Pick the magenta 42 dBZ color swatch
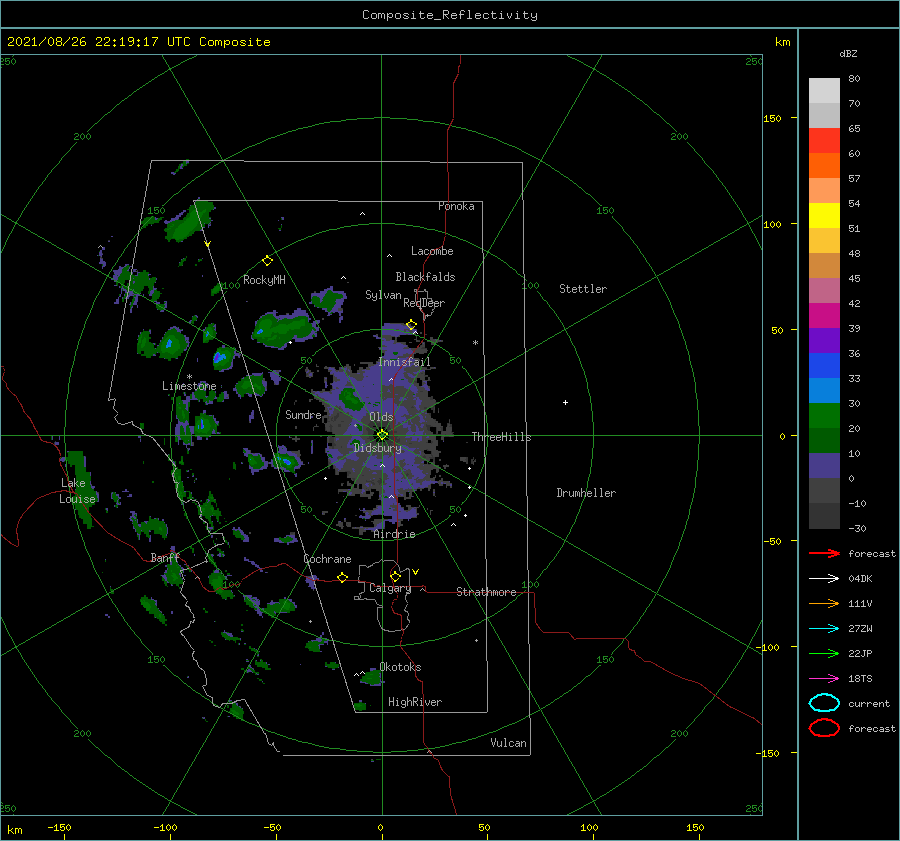The image size is (900, 841). (824, 315)
